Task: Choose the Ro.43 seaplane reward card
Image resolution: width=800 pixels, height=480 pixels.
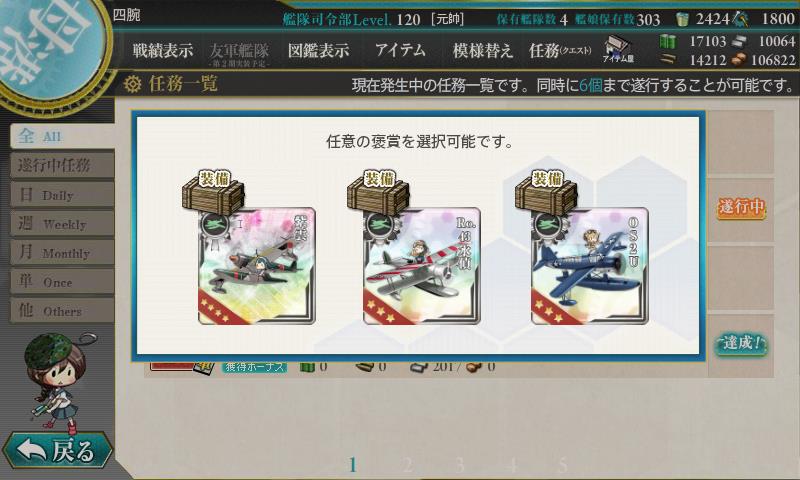Action: [421, 266]
